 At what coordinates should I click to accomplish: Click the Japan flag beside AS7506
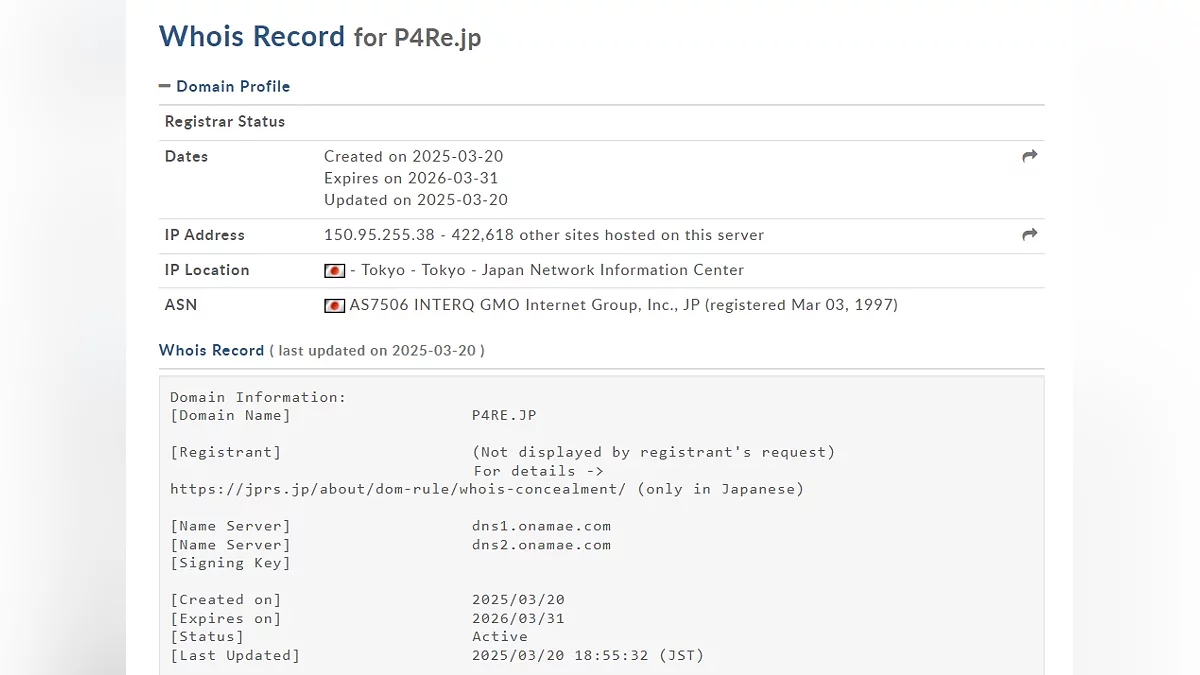(335, 306)
